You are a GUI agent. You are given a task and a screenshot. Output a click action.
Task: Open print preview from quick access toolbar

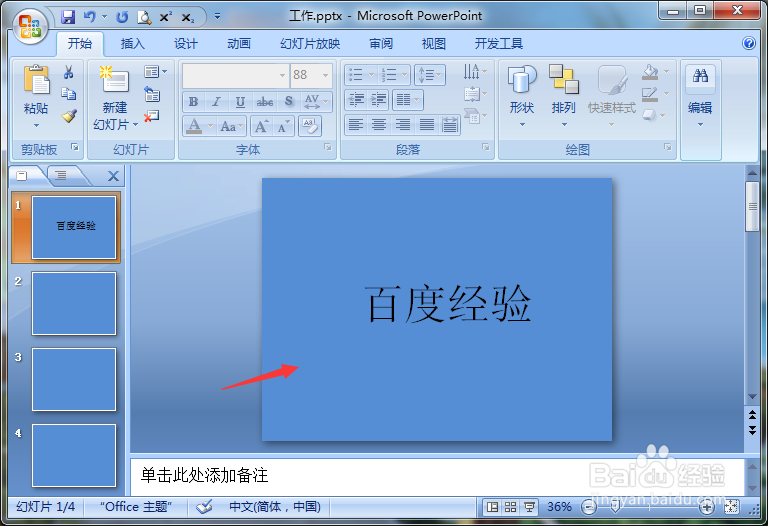coord(144,18)
